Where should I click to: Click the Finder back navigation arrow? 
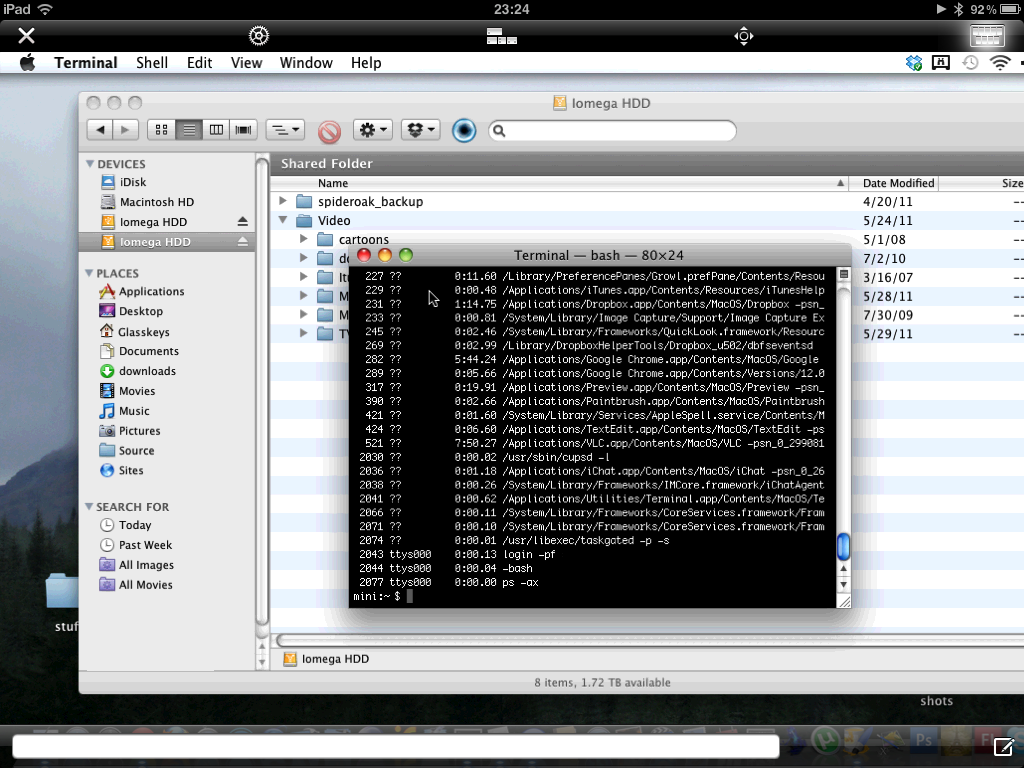click(99, 130)
